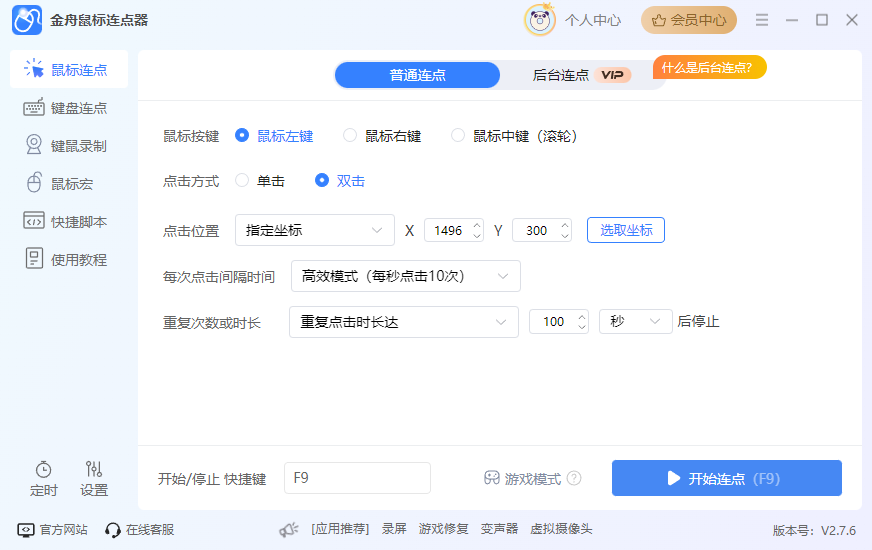Click the 在线客服 headset icon
872x550 pixels.
pyautogui.click(x=113, y=530)
